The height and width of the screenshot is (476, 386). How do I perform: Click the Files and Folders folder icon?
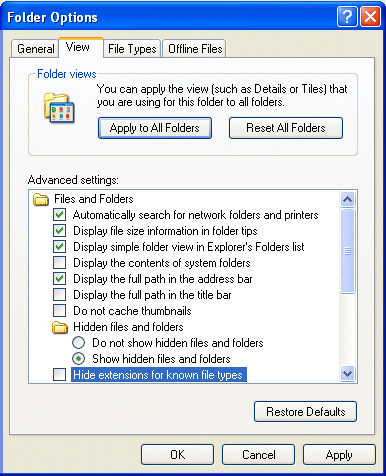(x=41, y=199)
